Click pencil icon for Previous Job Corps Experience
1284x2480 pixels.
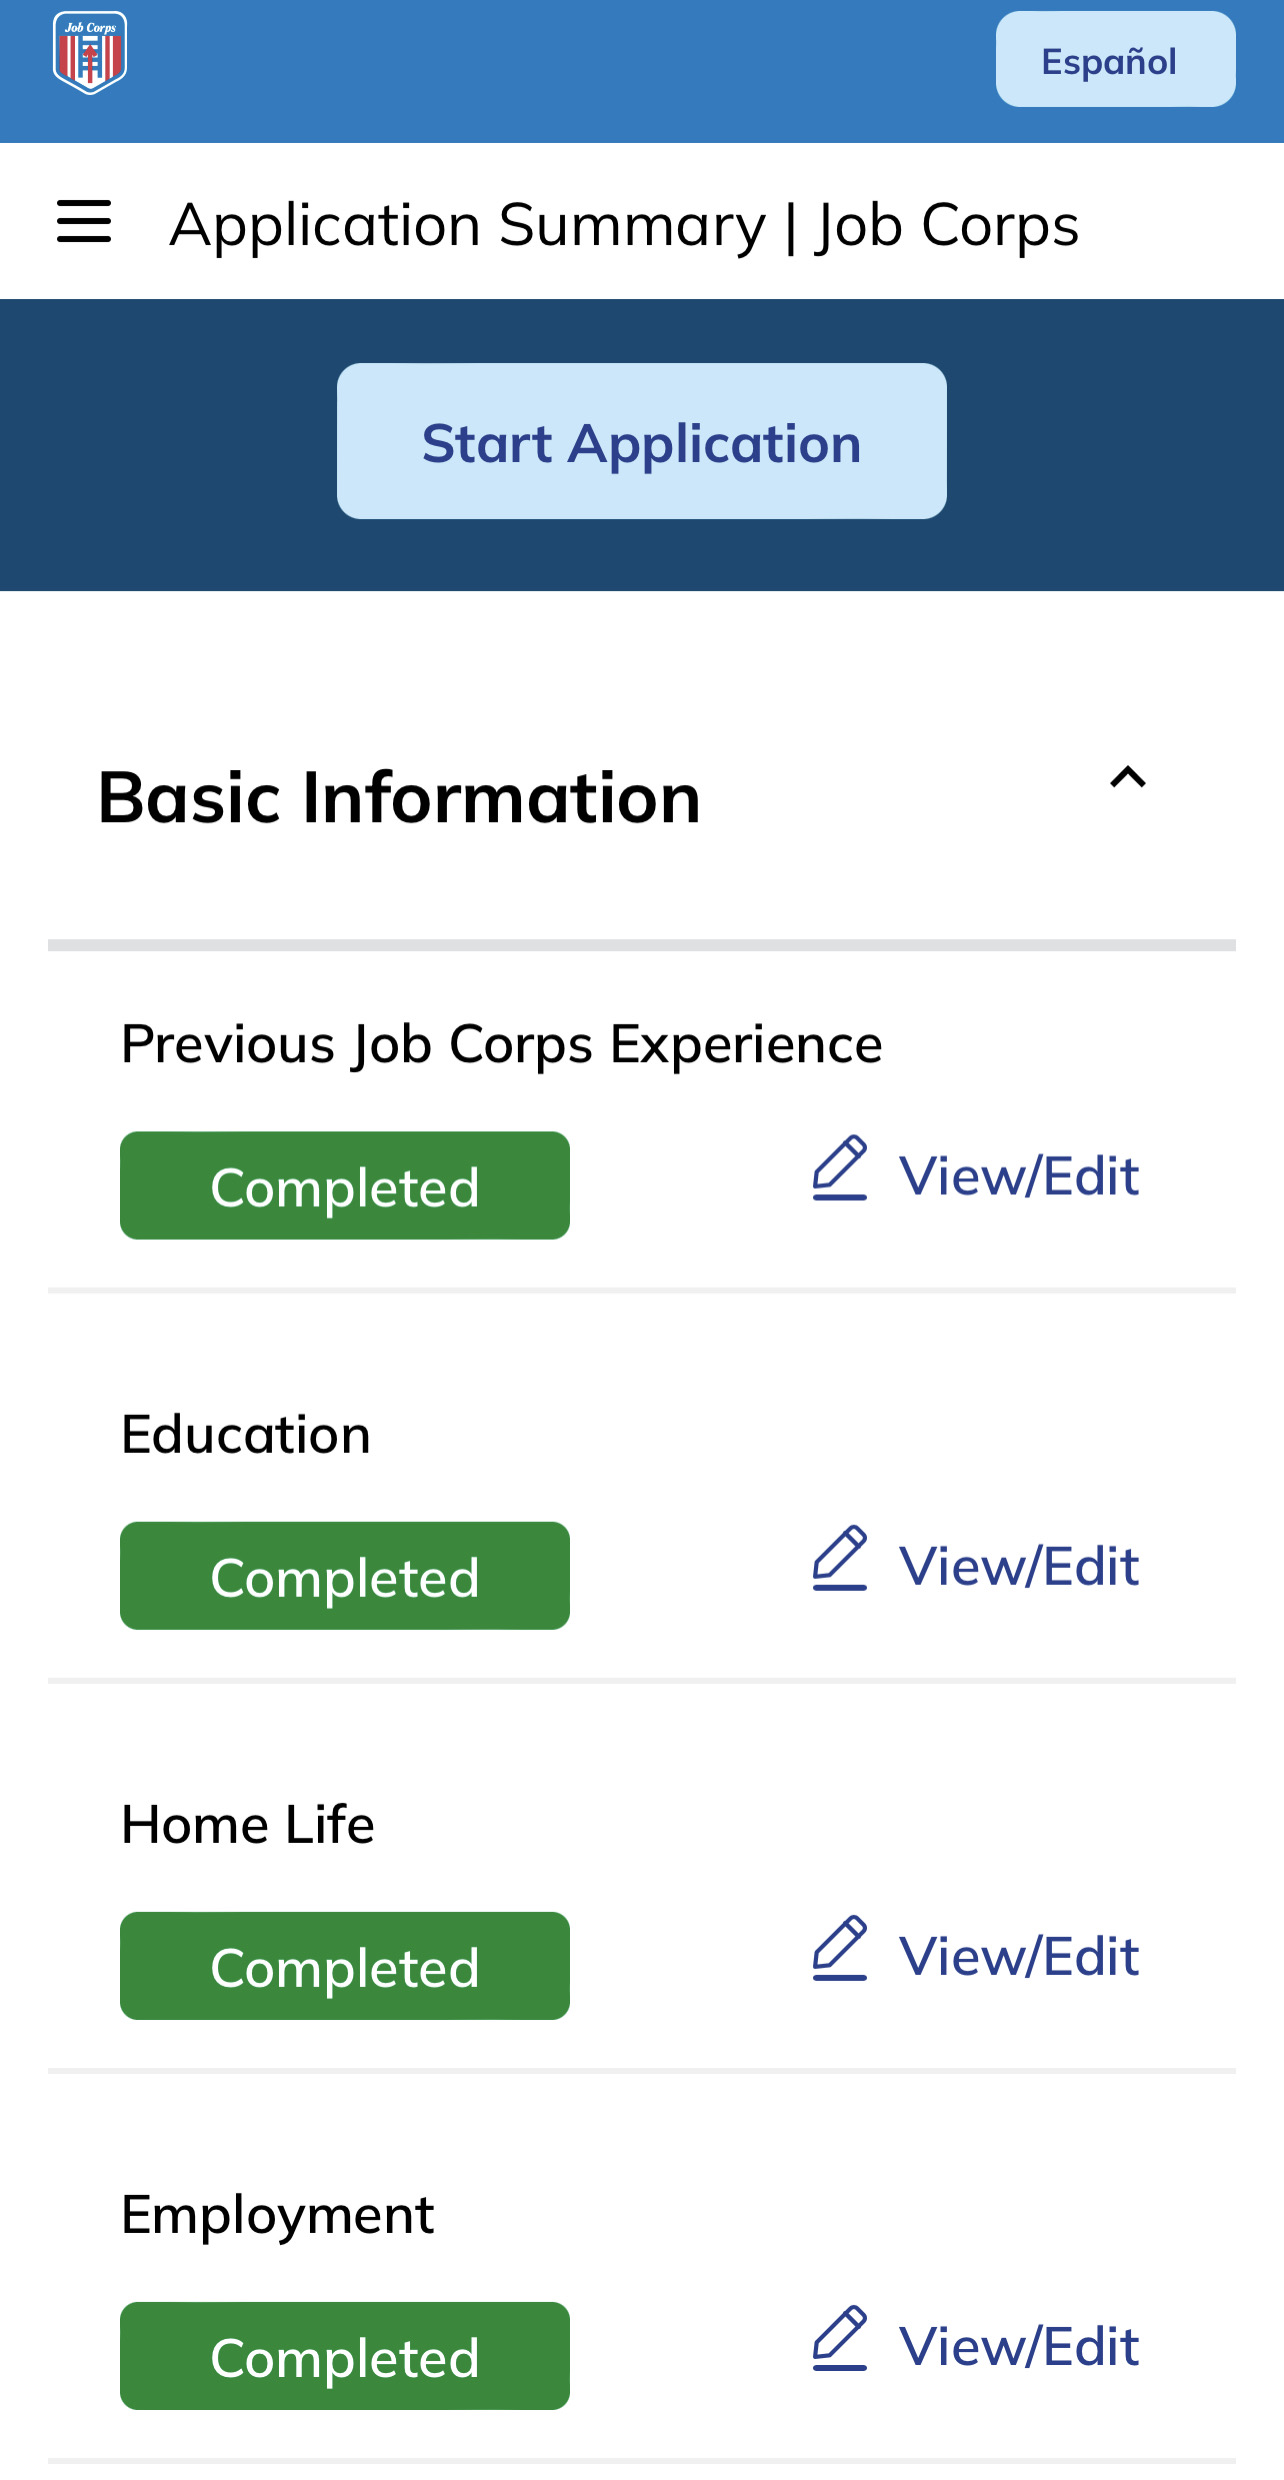[840, 1168]
